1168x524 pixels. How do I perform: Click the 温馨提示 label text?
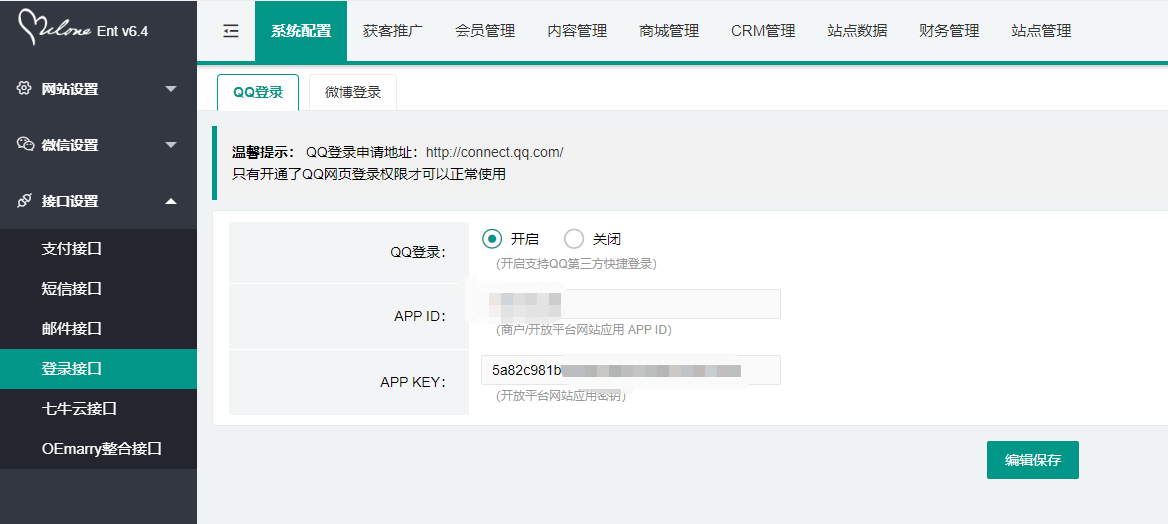tap(264, 152)
